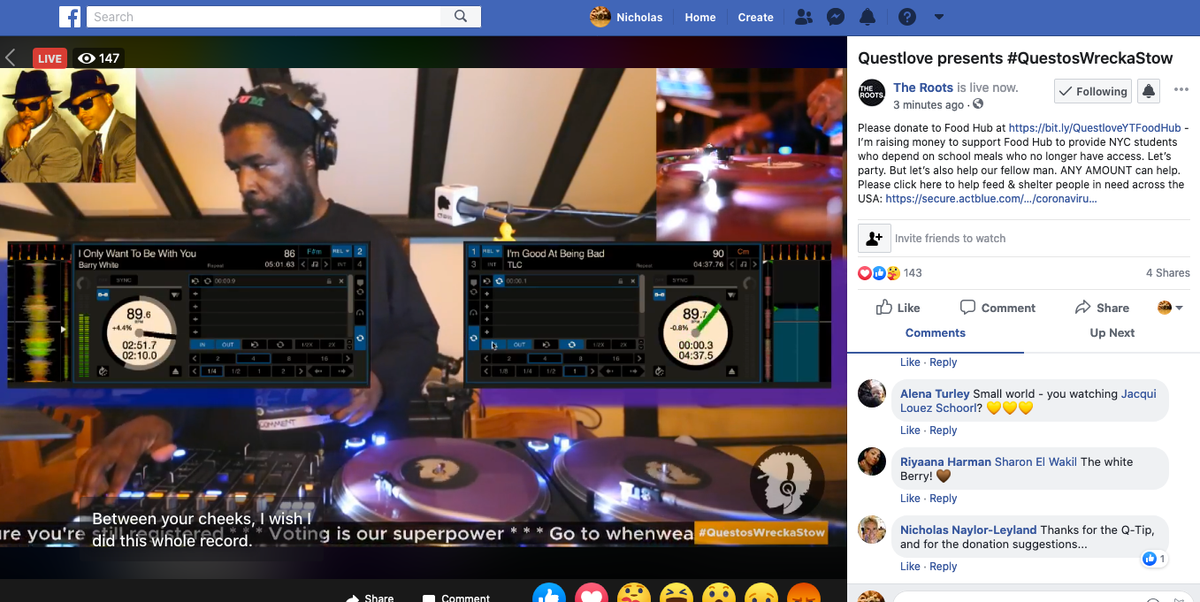Open Messenger from the top bar

click(x=835, y=16)
